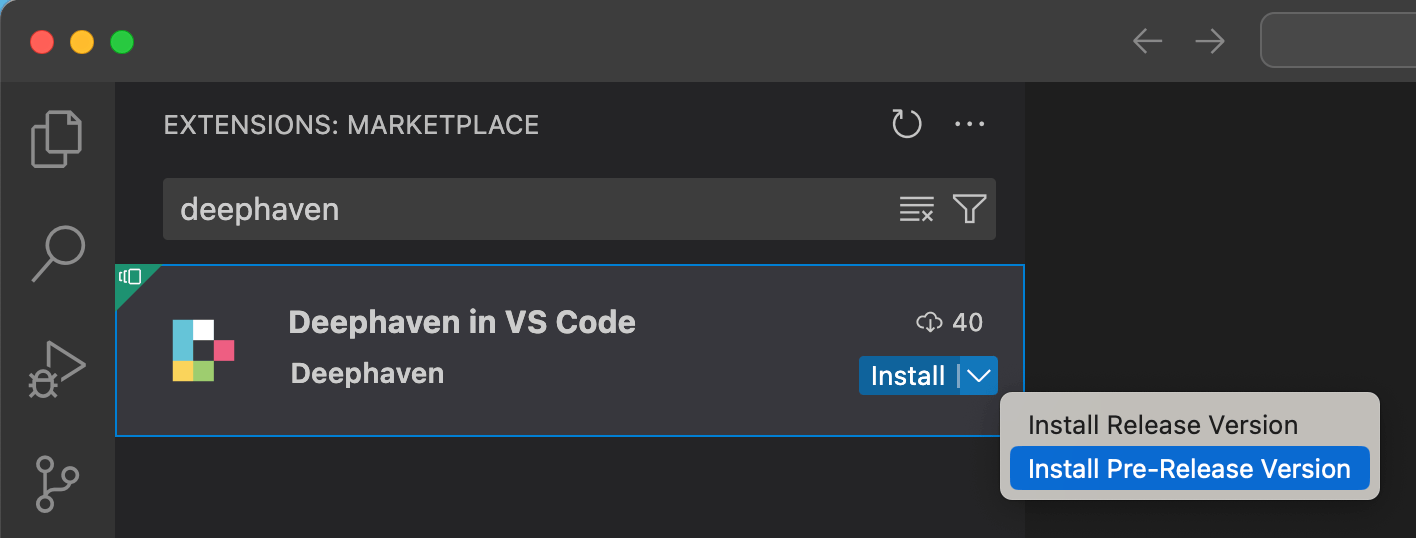The height and width of the screenshot is (538, 1416).
Task: Click the green pre-release corner badge
Action: pyautogui.click(x=130, y=277)
